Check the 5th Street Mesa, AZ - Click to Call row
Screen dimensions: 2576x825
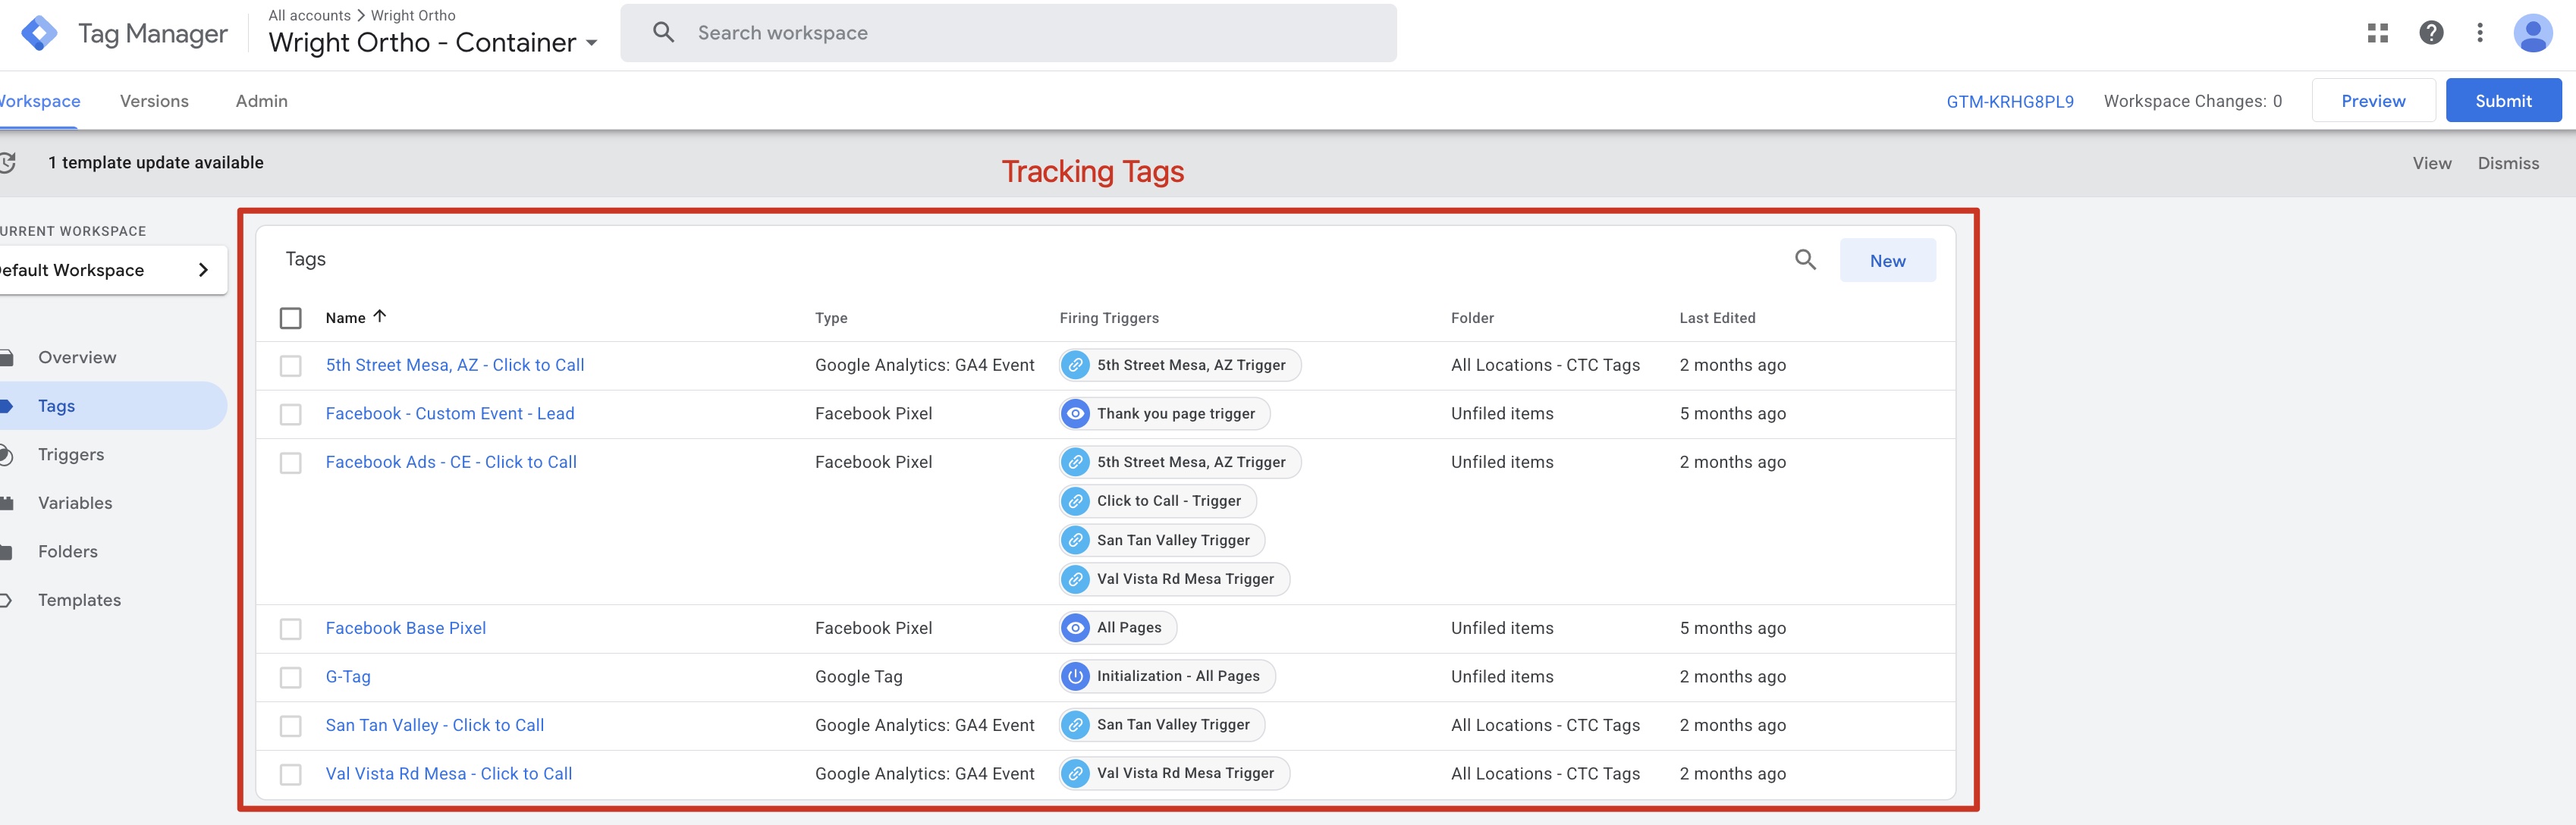tap(291, 366)
